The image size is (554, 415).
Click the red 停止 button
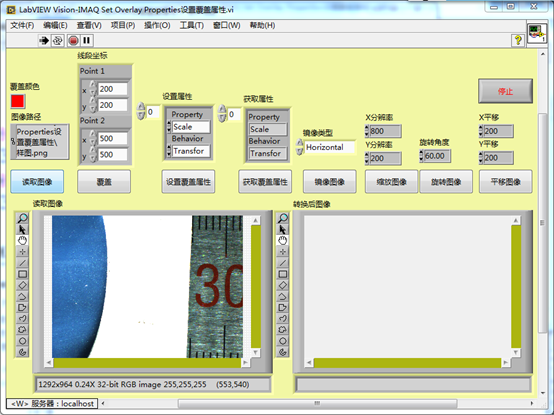[x=505, y=91]
